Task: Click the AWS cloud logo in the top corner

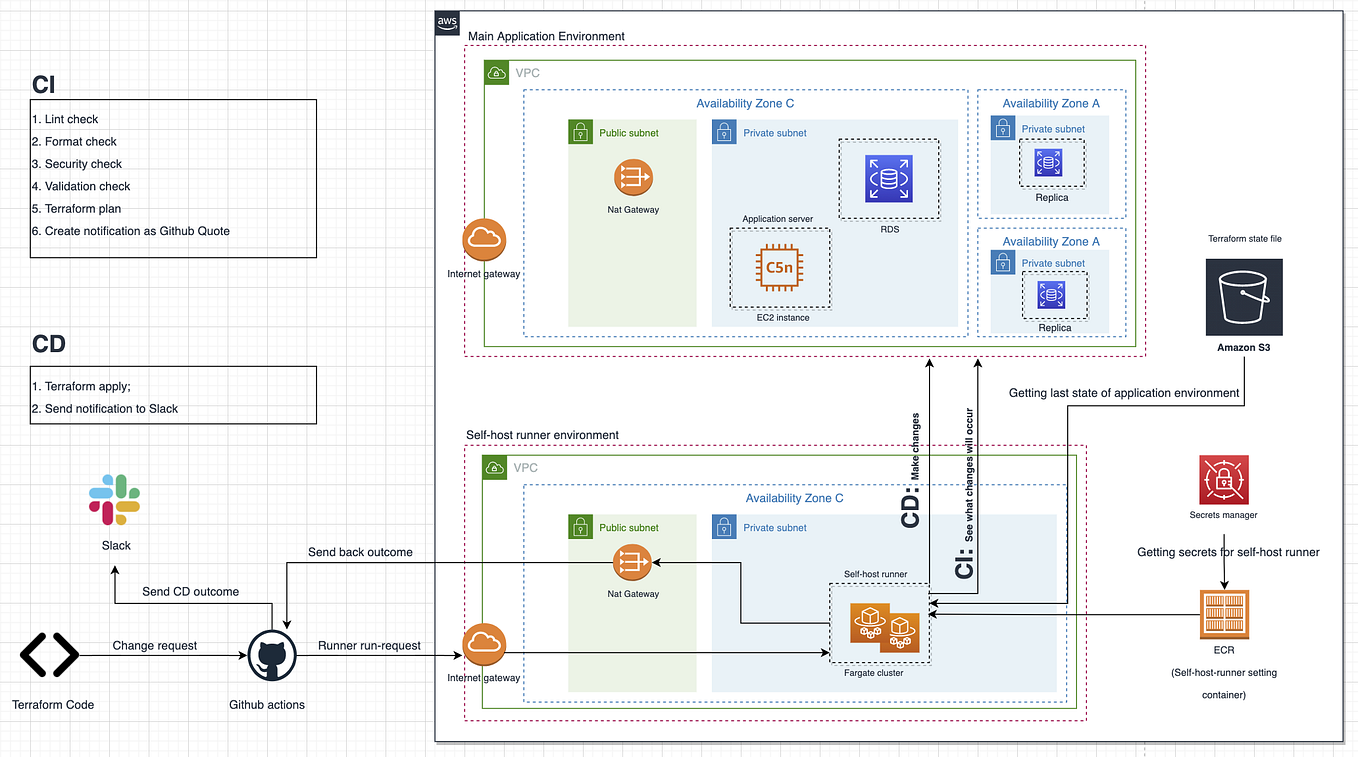Action: coord(447,22)
